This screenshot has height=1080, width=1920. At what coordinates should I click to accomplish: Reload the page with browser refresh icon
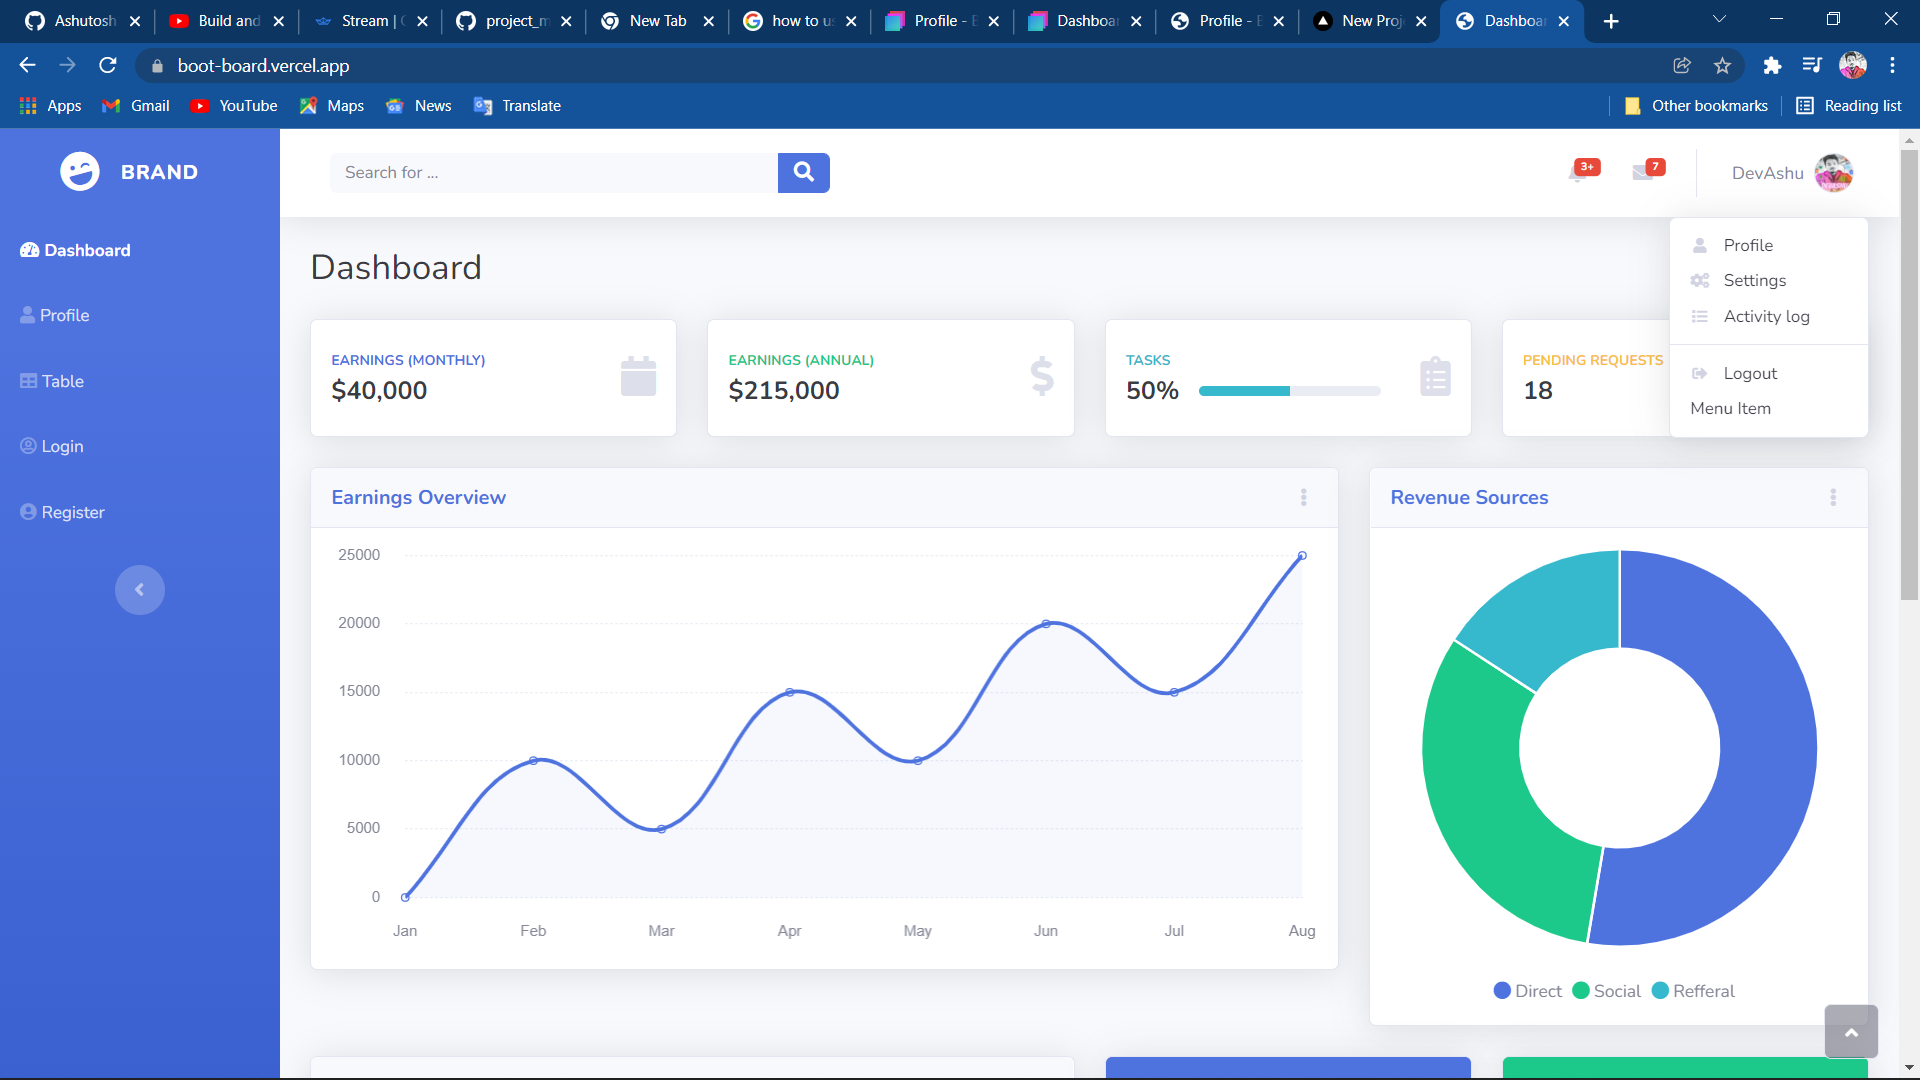[108, 65]
